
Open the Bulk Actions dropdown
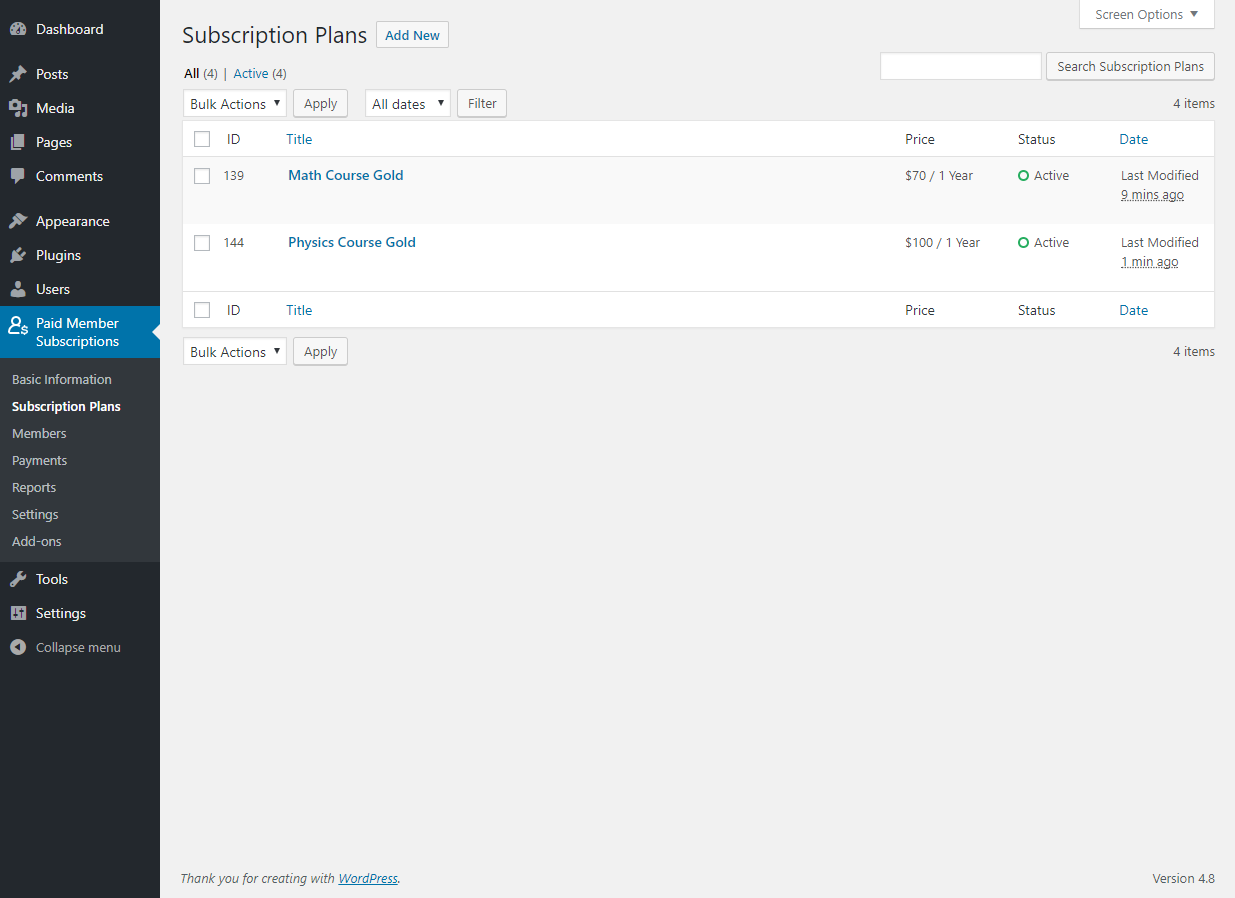234,103
